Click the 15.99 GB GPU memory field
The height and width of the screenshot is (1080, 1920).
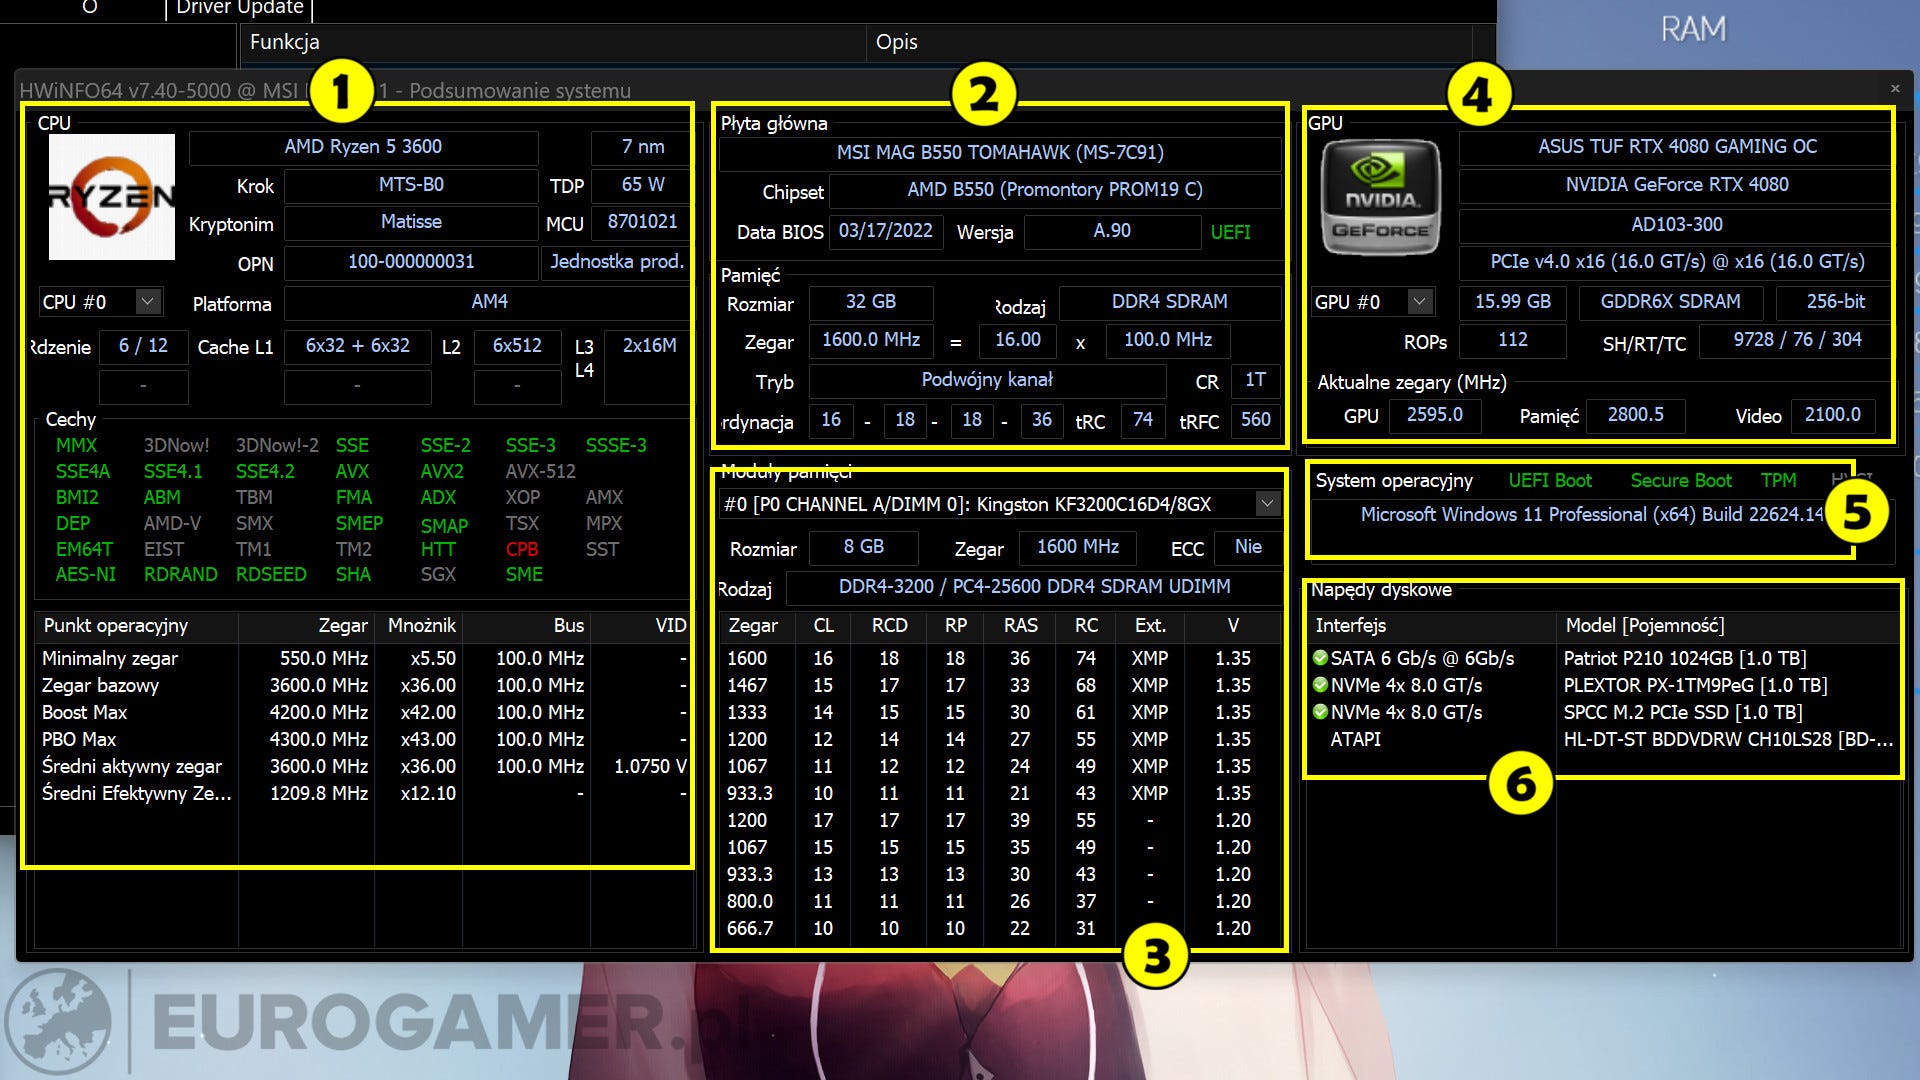tap(1512, 302)
